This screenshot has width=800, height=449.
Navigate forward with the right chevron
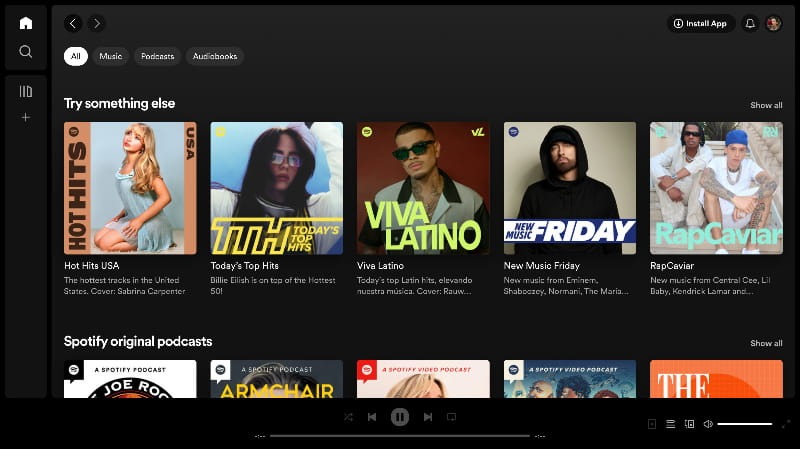96,23
